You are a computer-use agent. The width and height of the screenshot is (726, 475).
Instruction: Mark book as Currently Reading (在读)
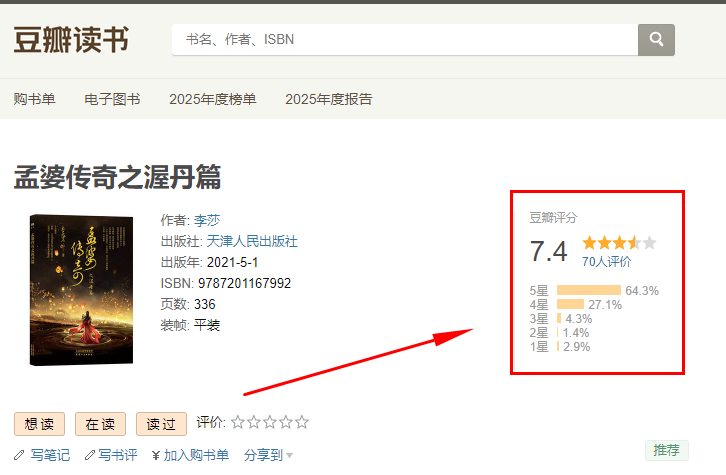tap(100, 424)
